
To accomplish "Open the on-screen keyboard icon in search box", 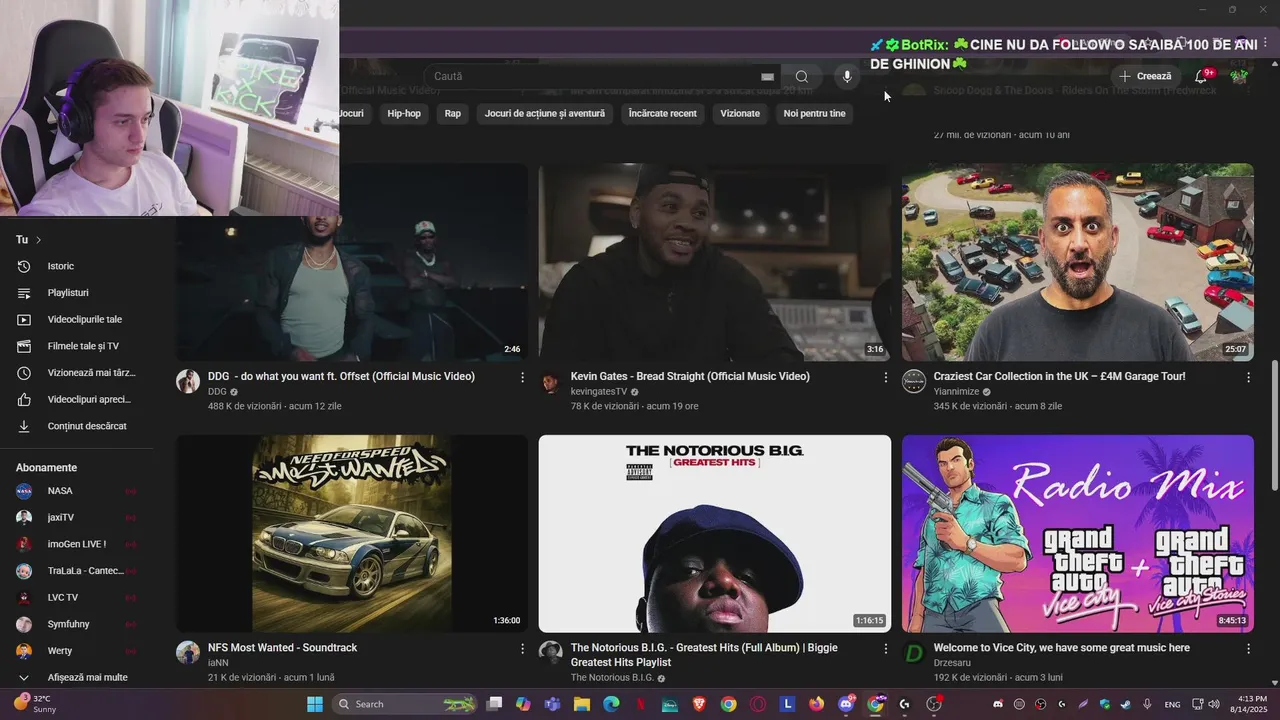I will pos(767,77).
